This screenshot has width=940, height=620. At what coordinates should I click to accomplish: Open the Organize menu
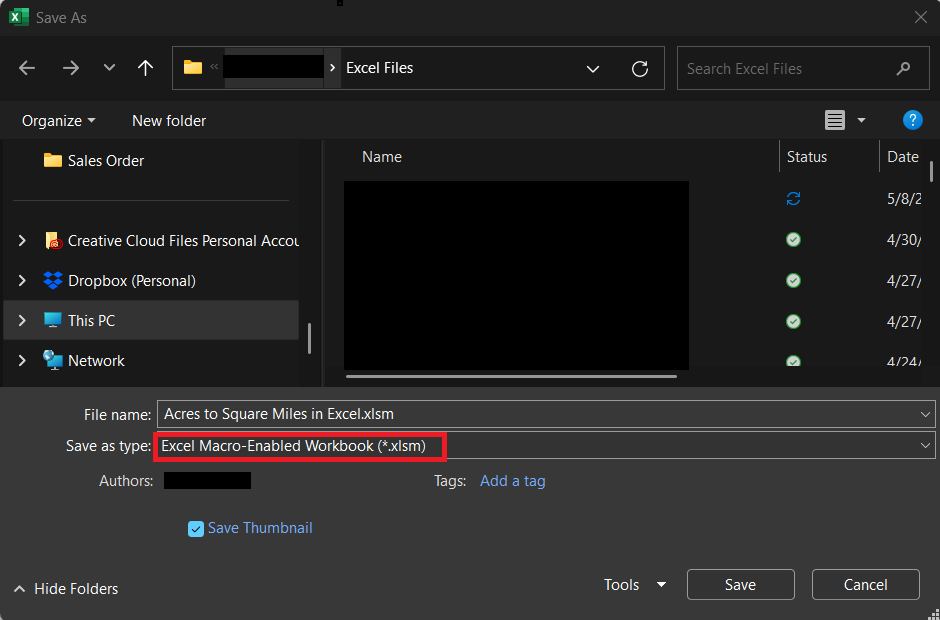pos(59,121)
